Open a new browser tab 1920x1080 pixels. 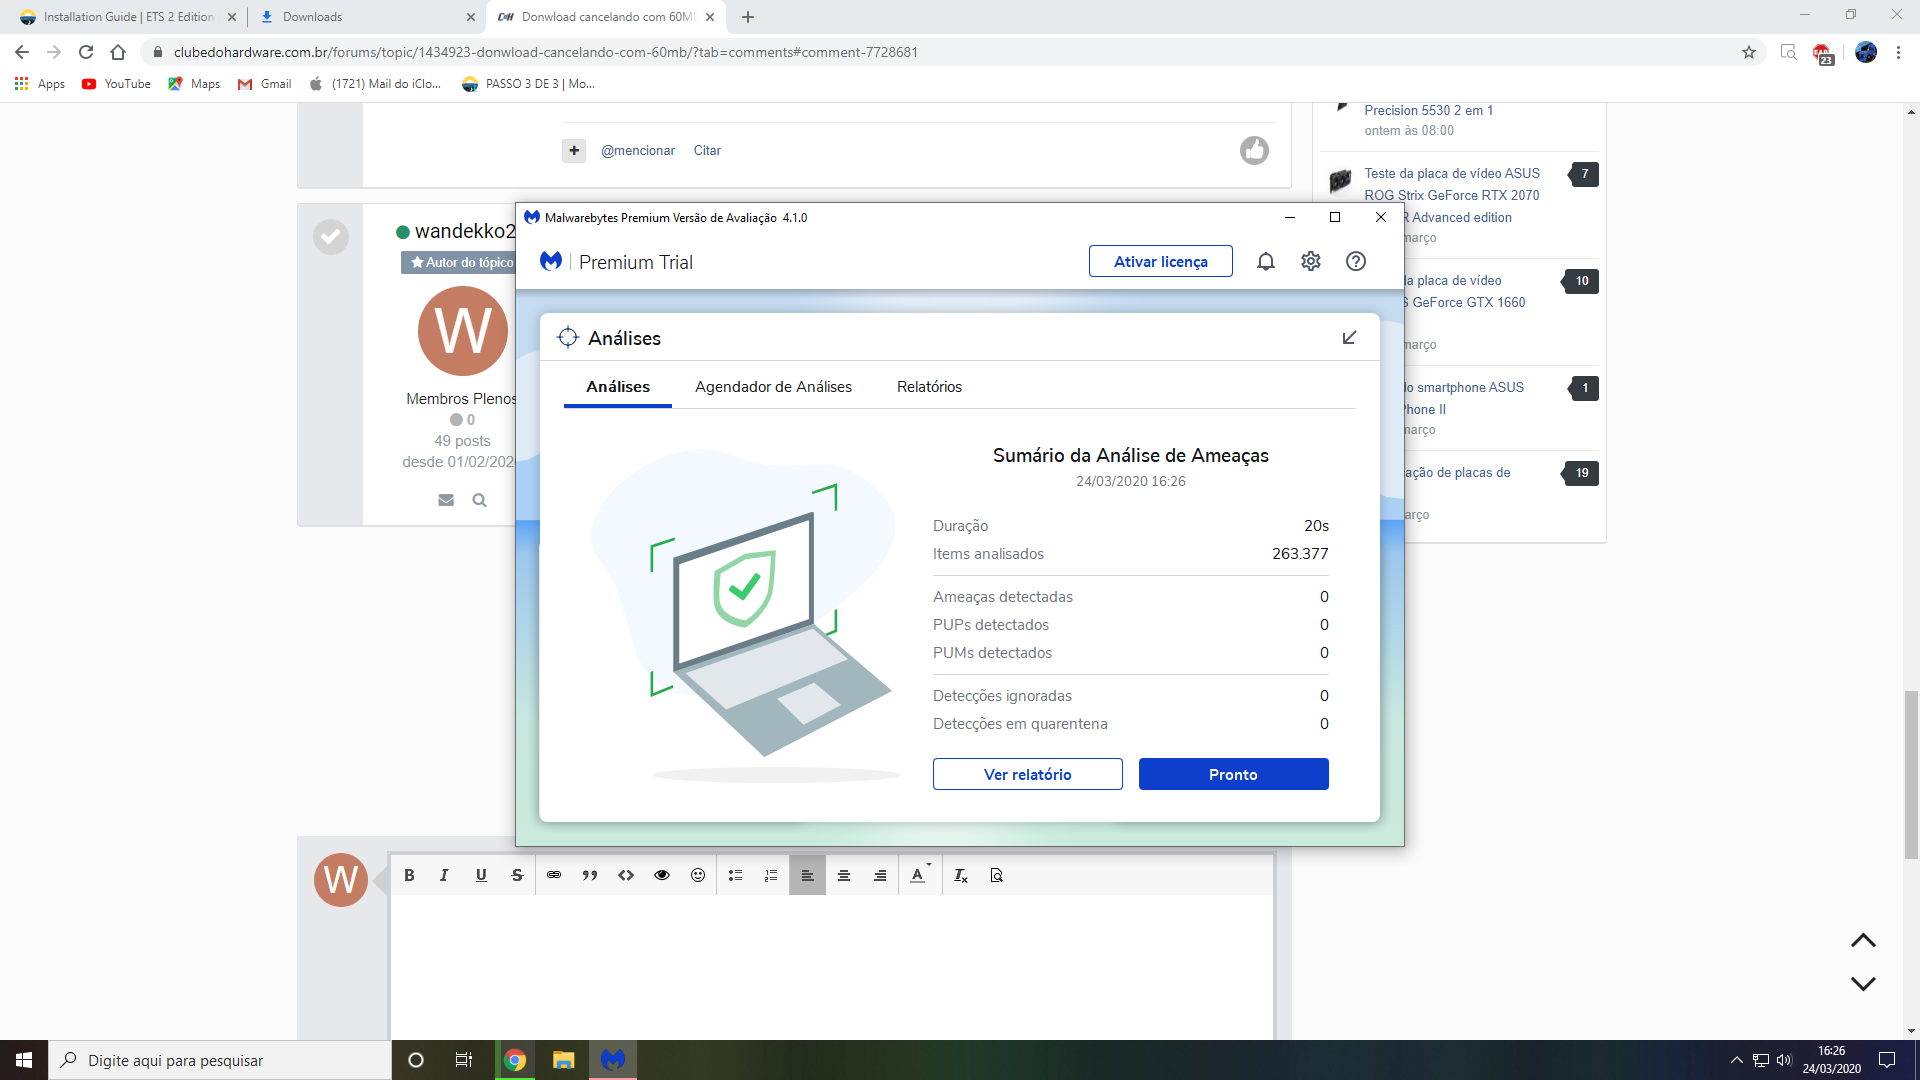tap(748, 17)
